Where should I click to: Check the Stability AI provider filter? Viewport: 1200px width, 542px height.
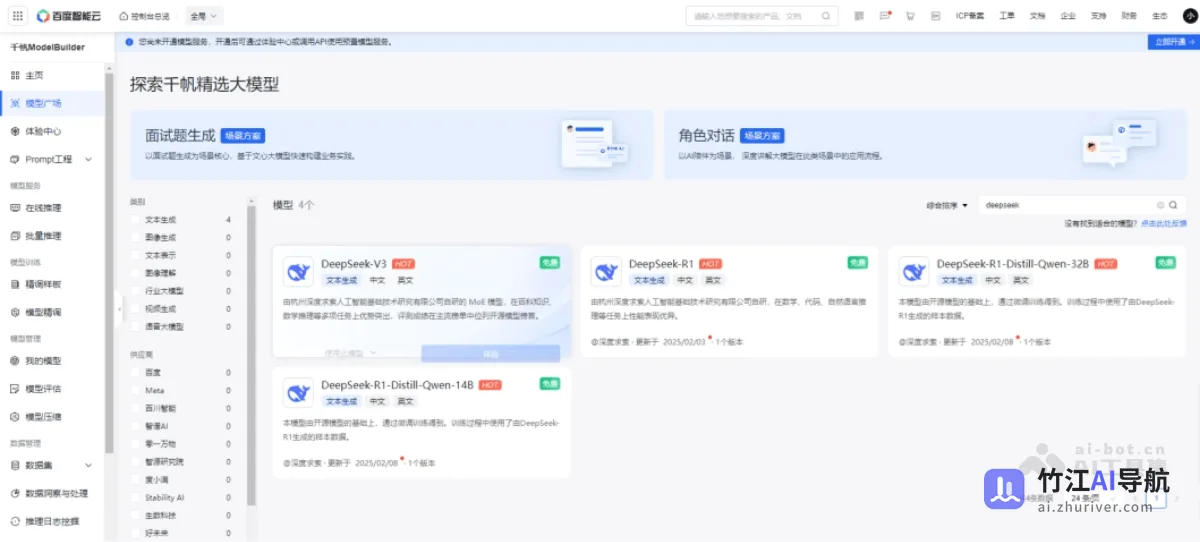136,497
